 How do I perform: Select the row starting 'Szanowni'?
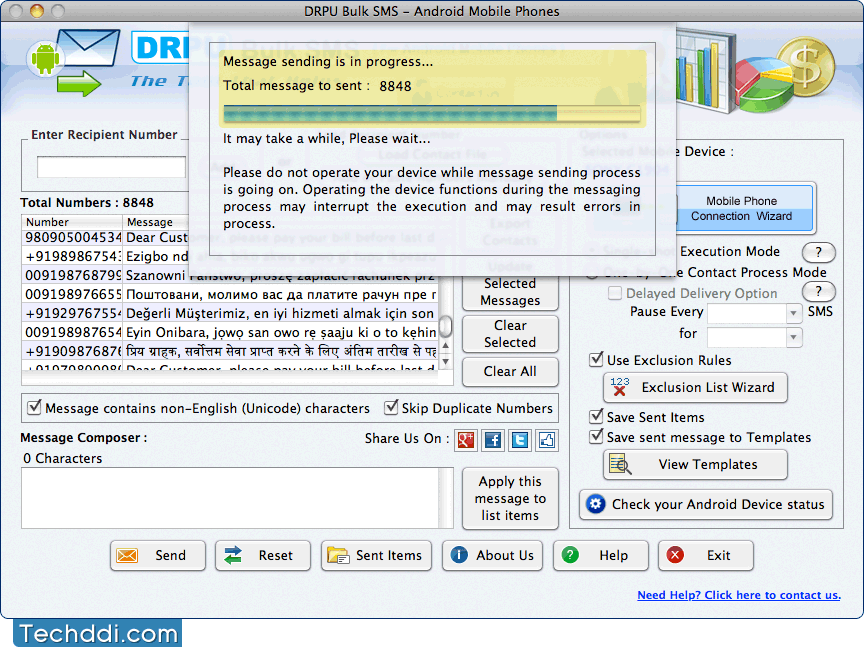point(106,275)
